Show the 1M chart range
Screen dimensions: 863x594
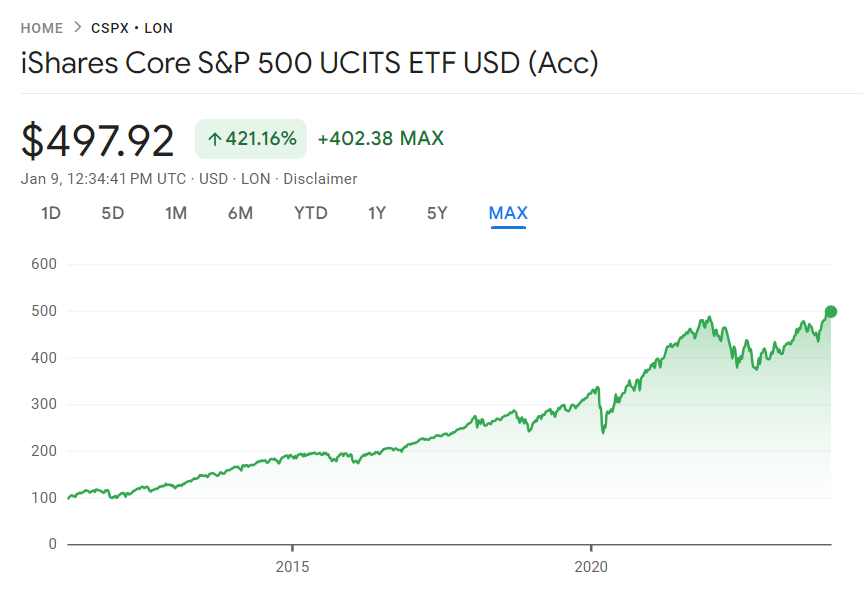pyautogui.click(x=176, y=213)
